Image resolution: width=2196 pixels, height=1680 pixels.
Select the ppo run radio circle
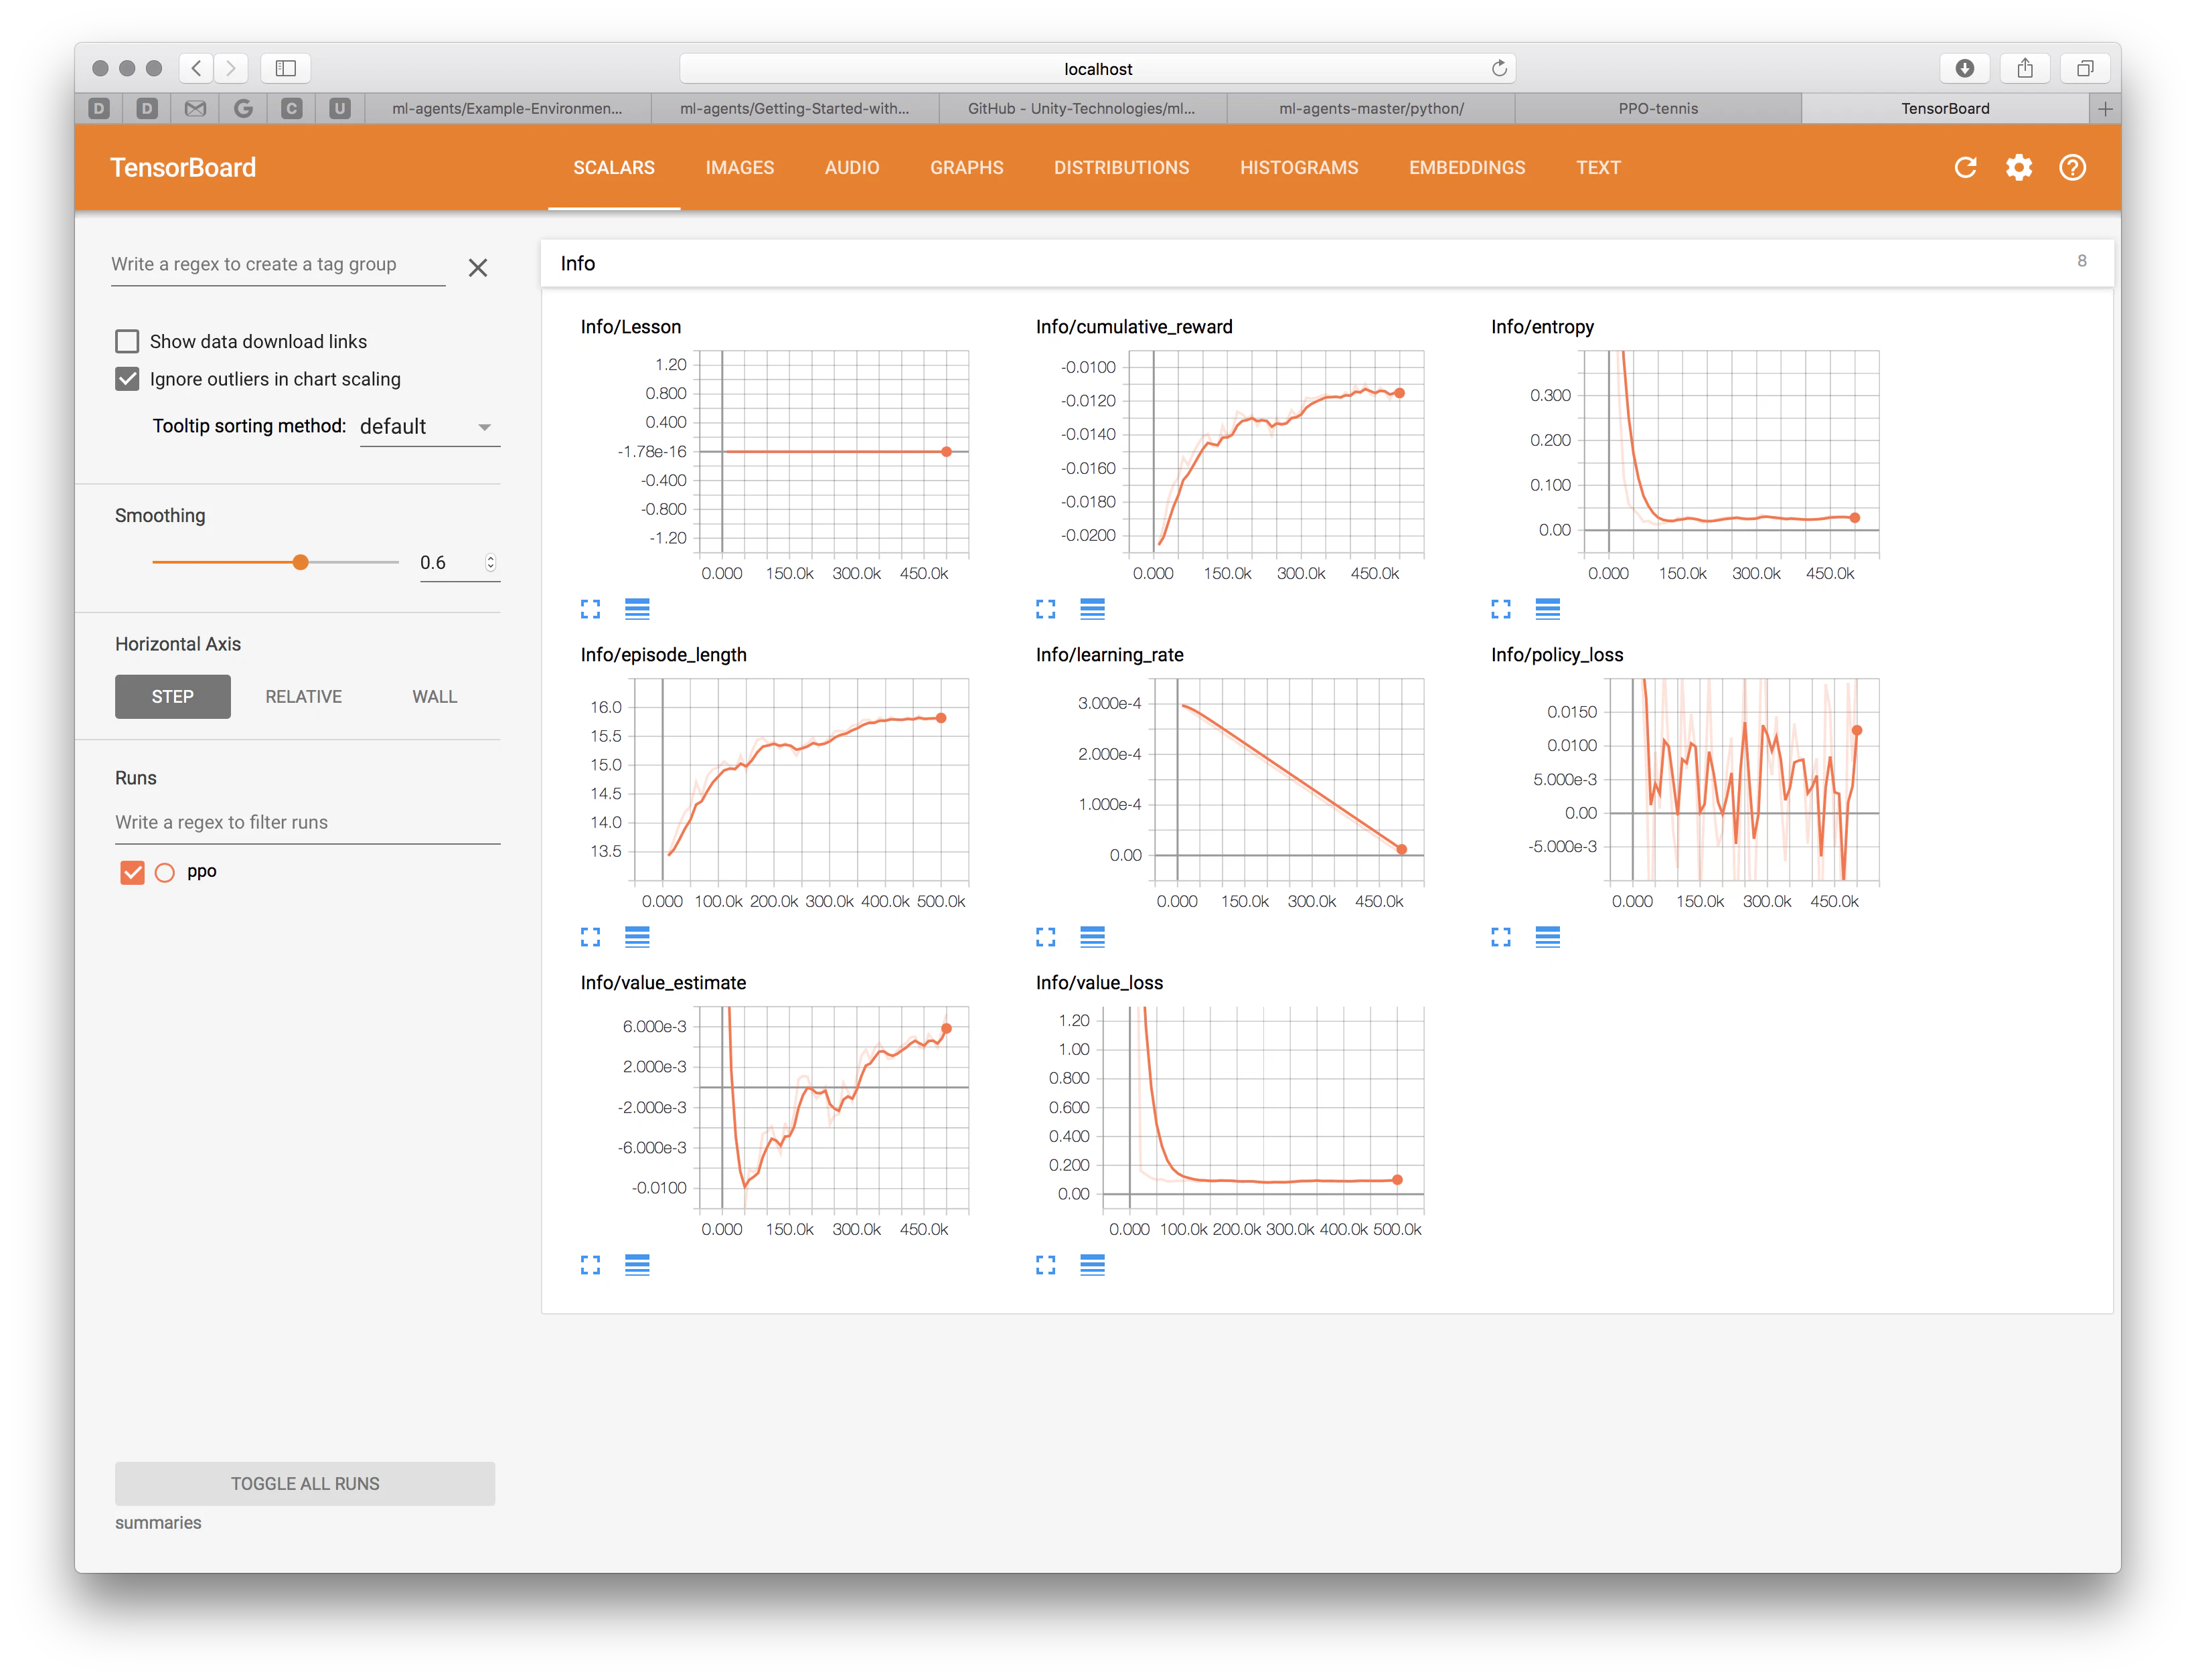(165, 872)
